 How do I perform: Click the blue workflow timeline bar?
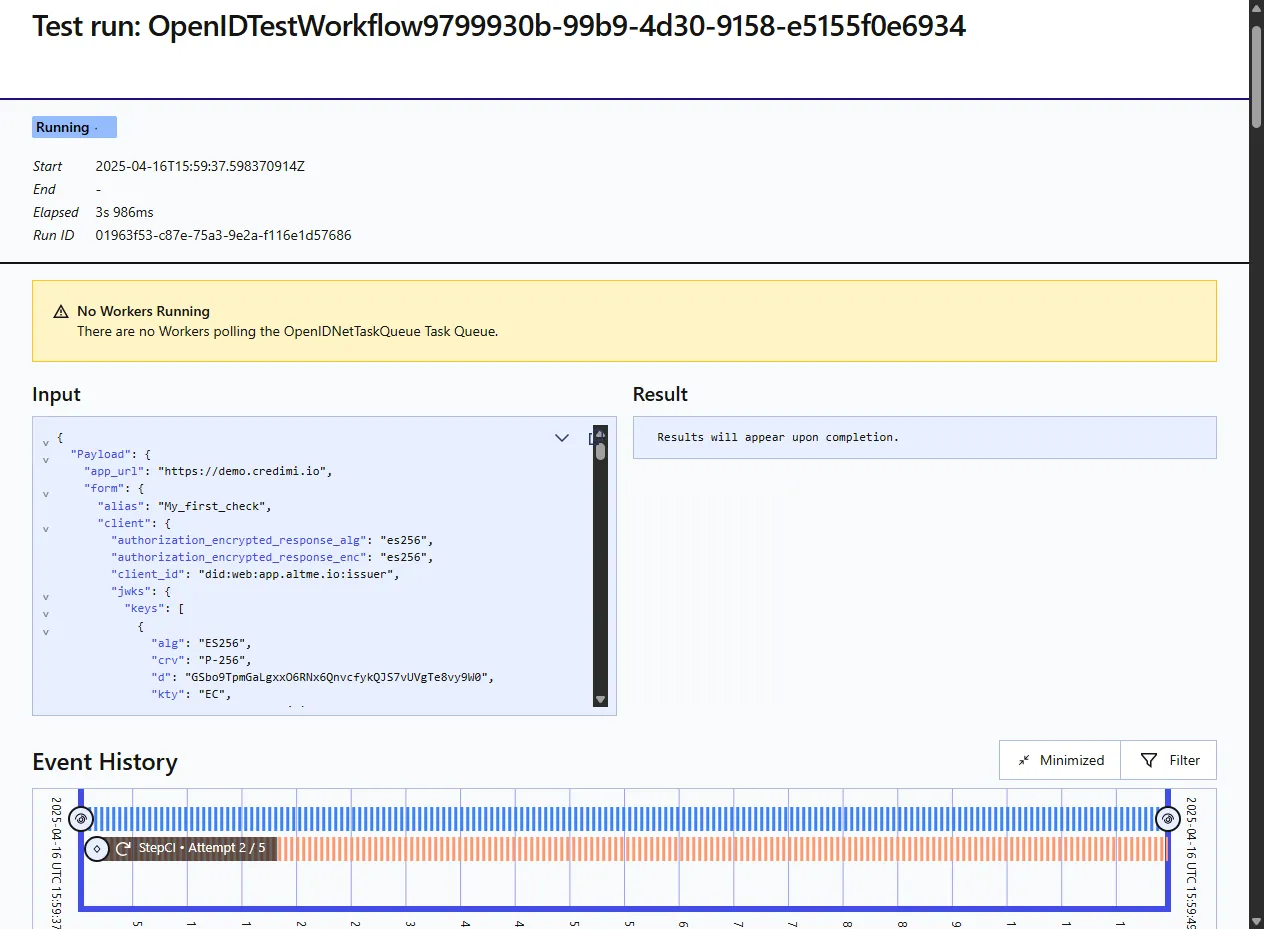pos(625,819)
